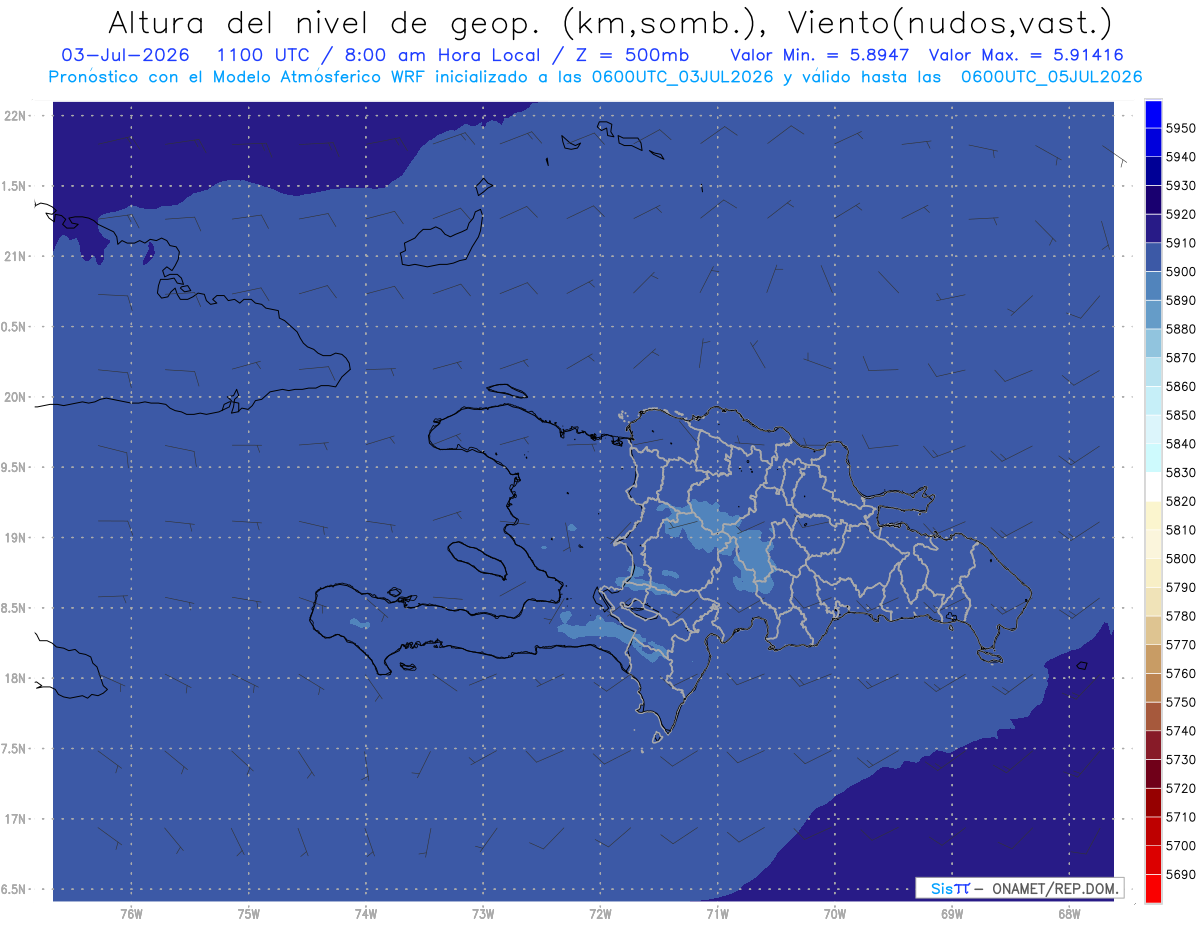This screenshot has width=1200, height=927.
Task: Click the '5780' legend value
Action: click(x=1180, y=616)
